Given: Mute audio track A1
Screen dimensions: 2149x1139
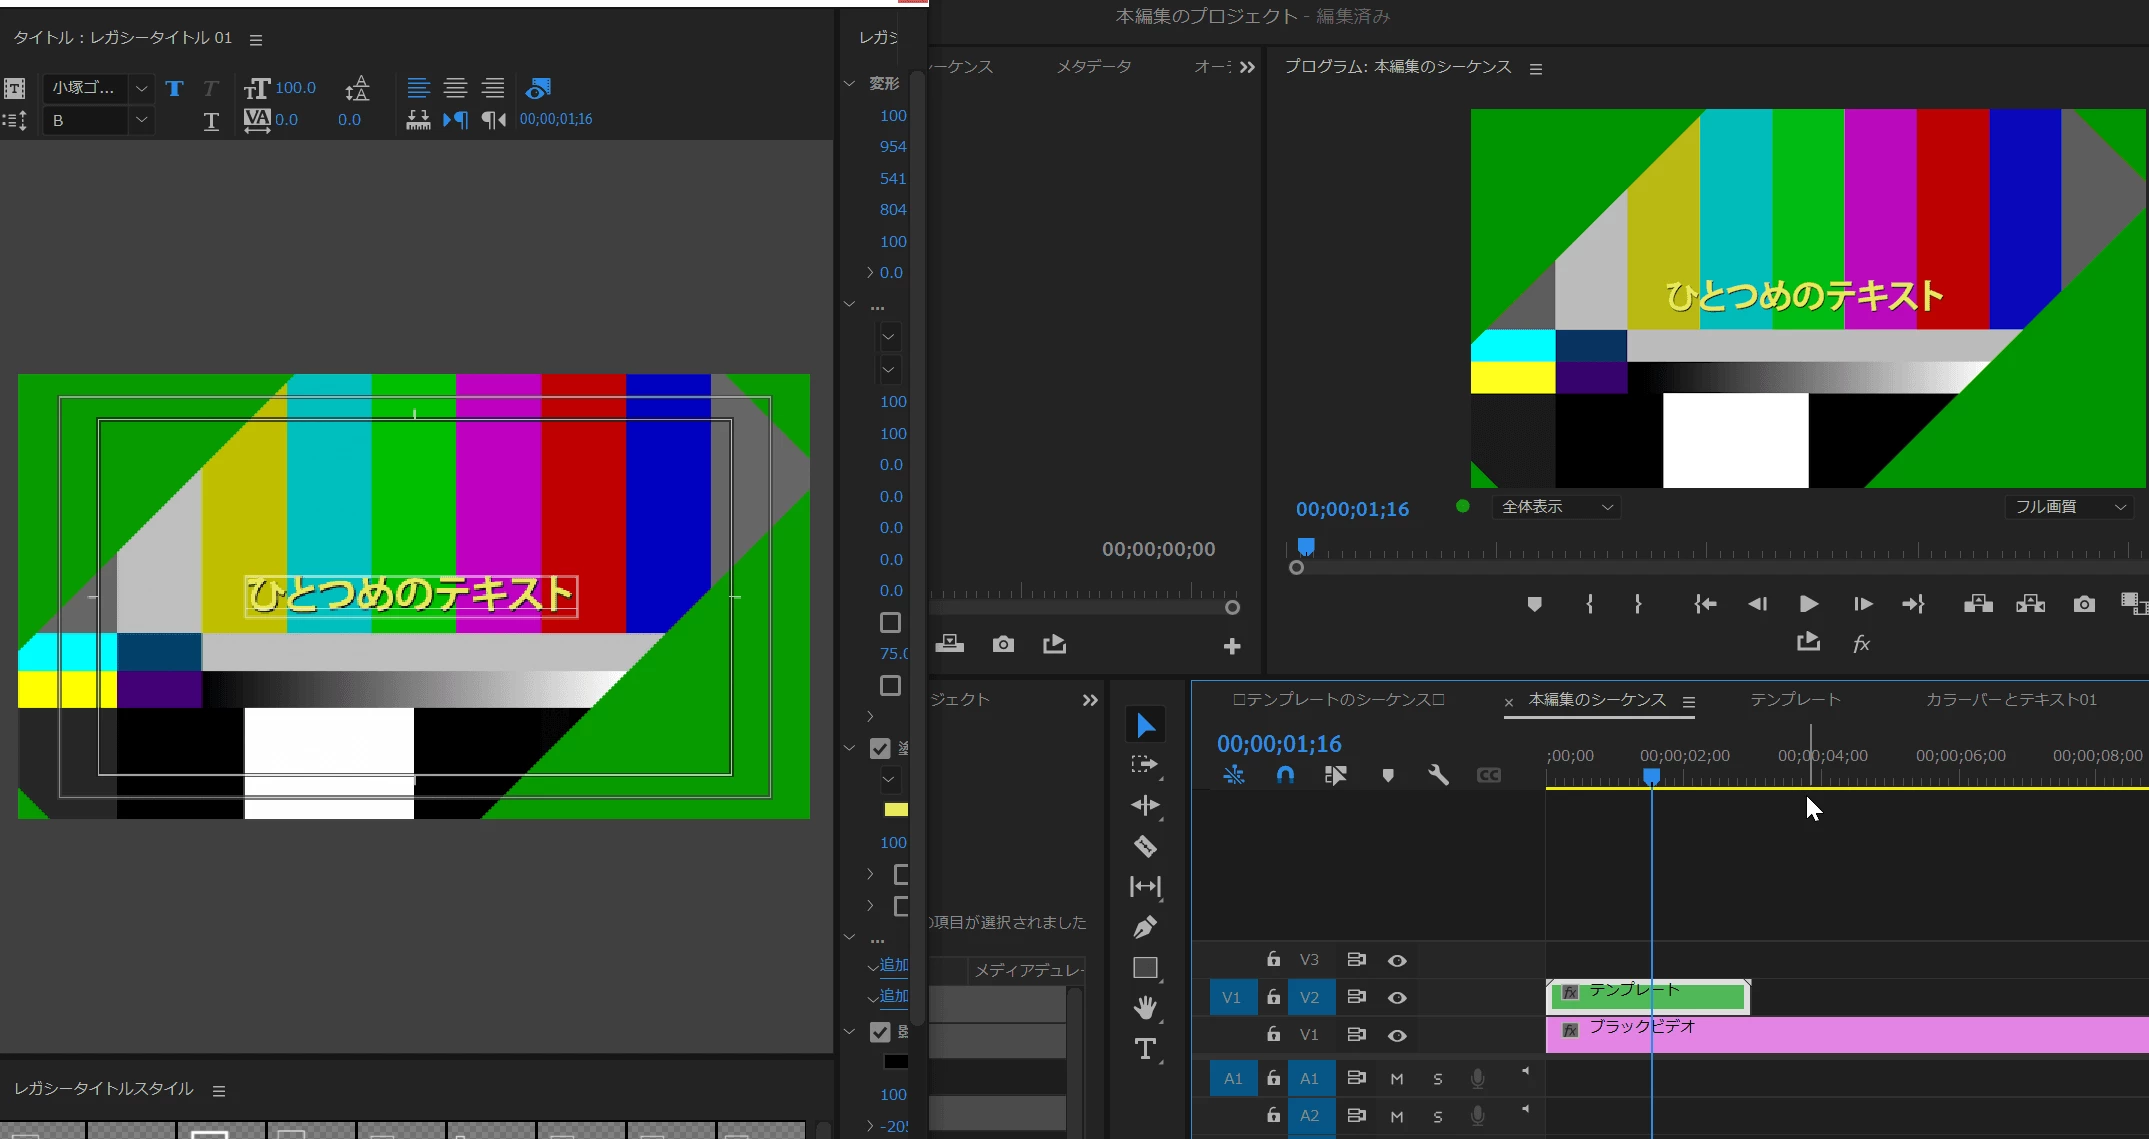Looking at the screenshot, I should (1397, 1079).
